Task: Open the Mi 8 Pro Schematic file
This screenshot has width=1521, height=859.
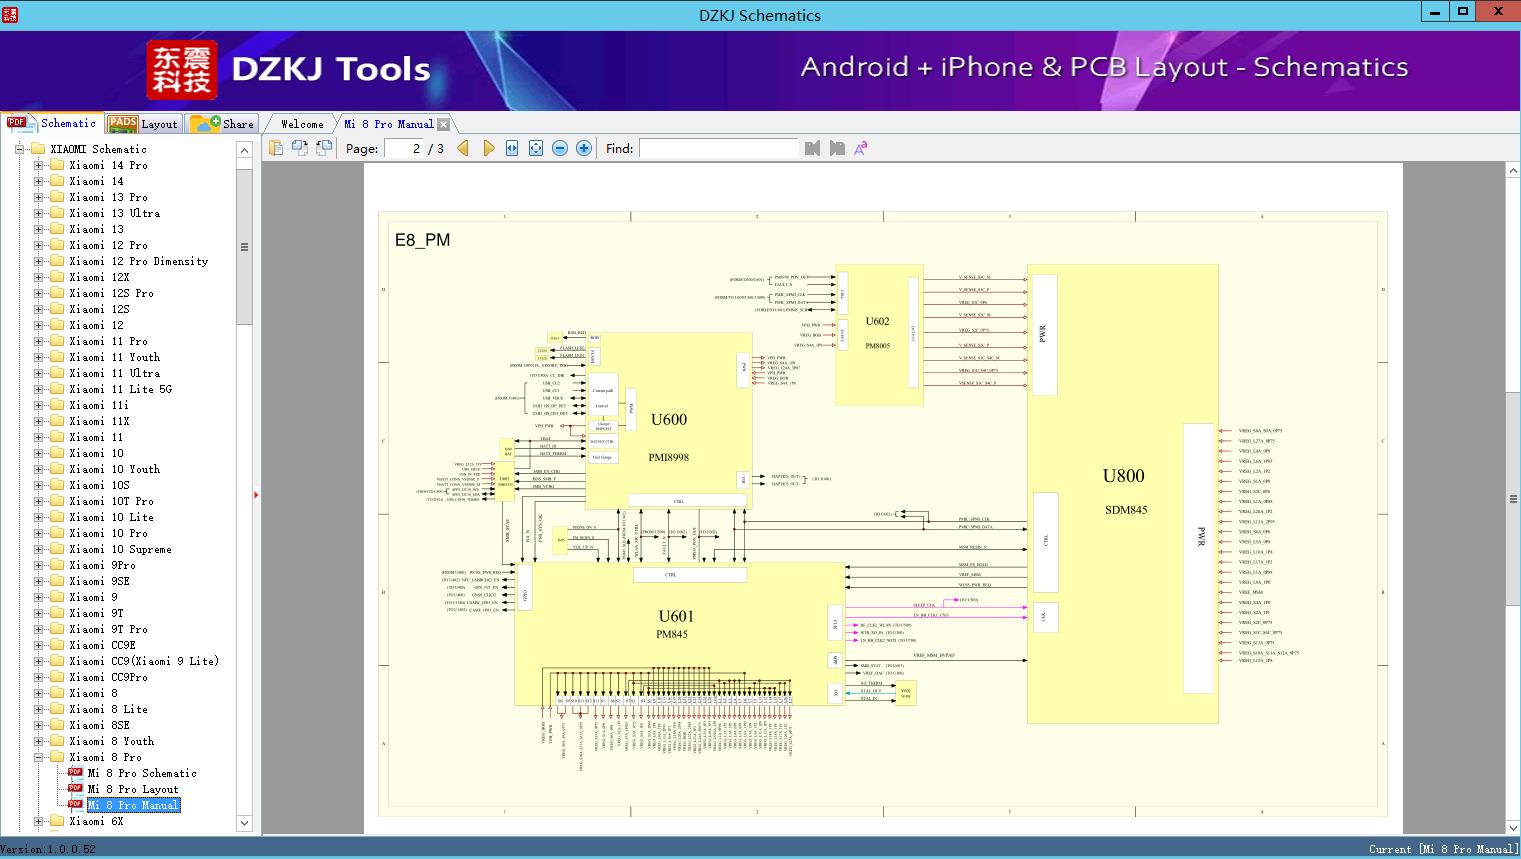Action: [141, 773]
